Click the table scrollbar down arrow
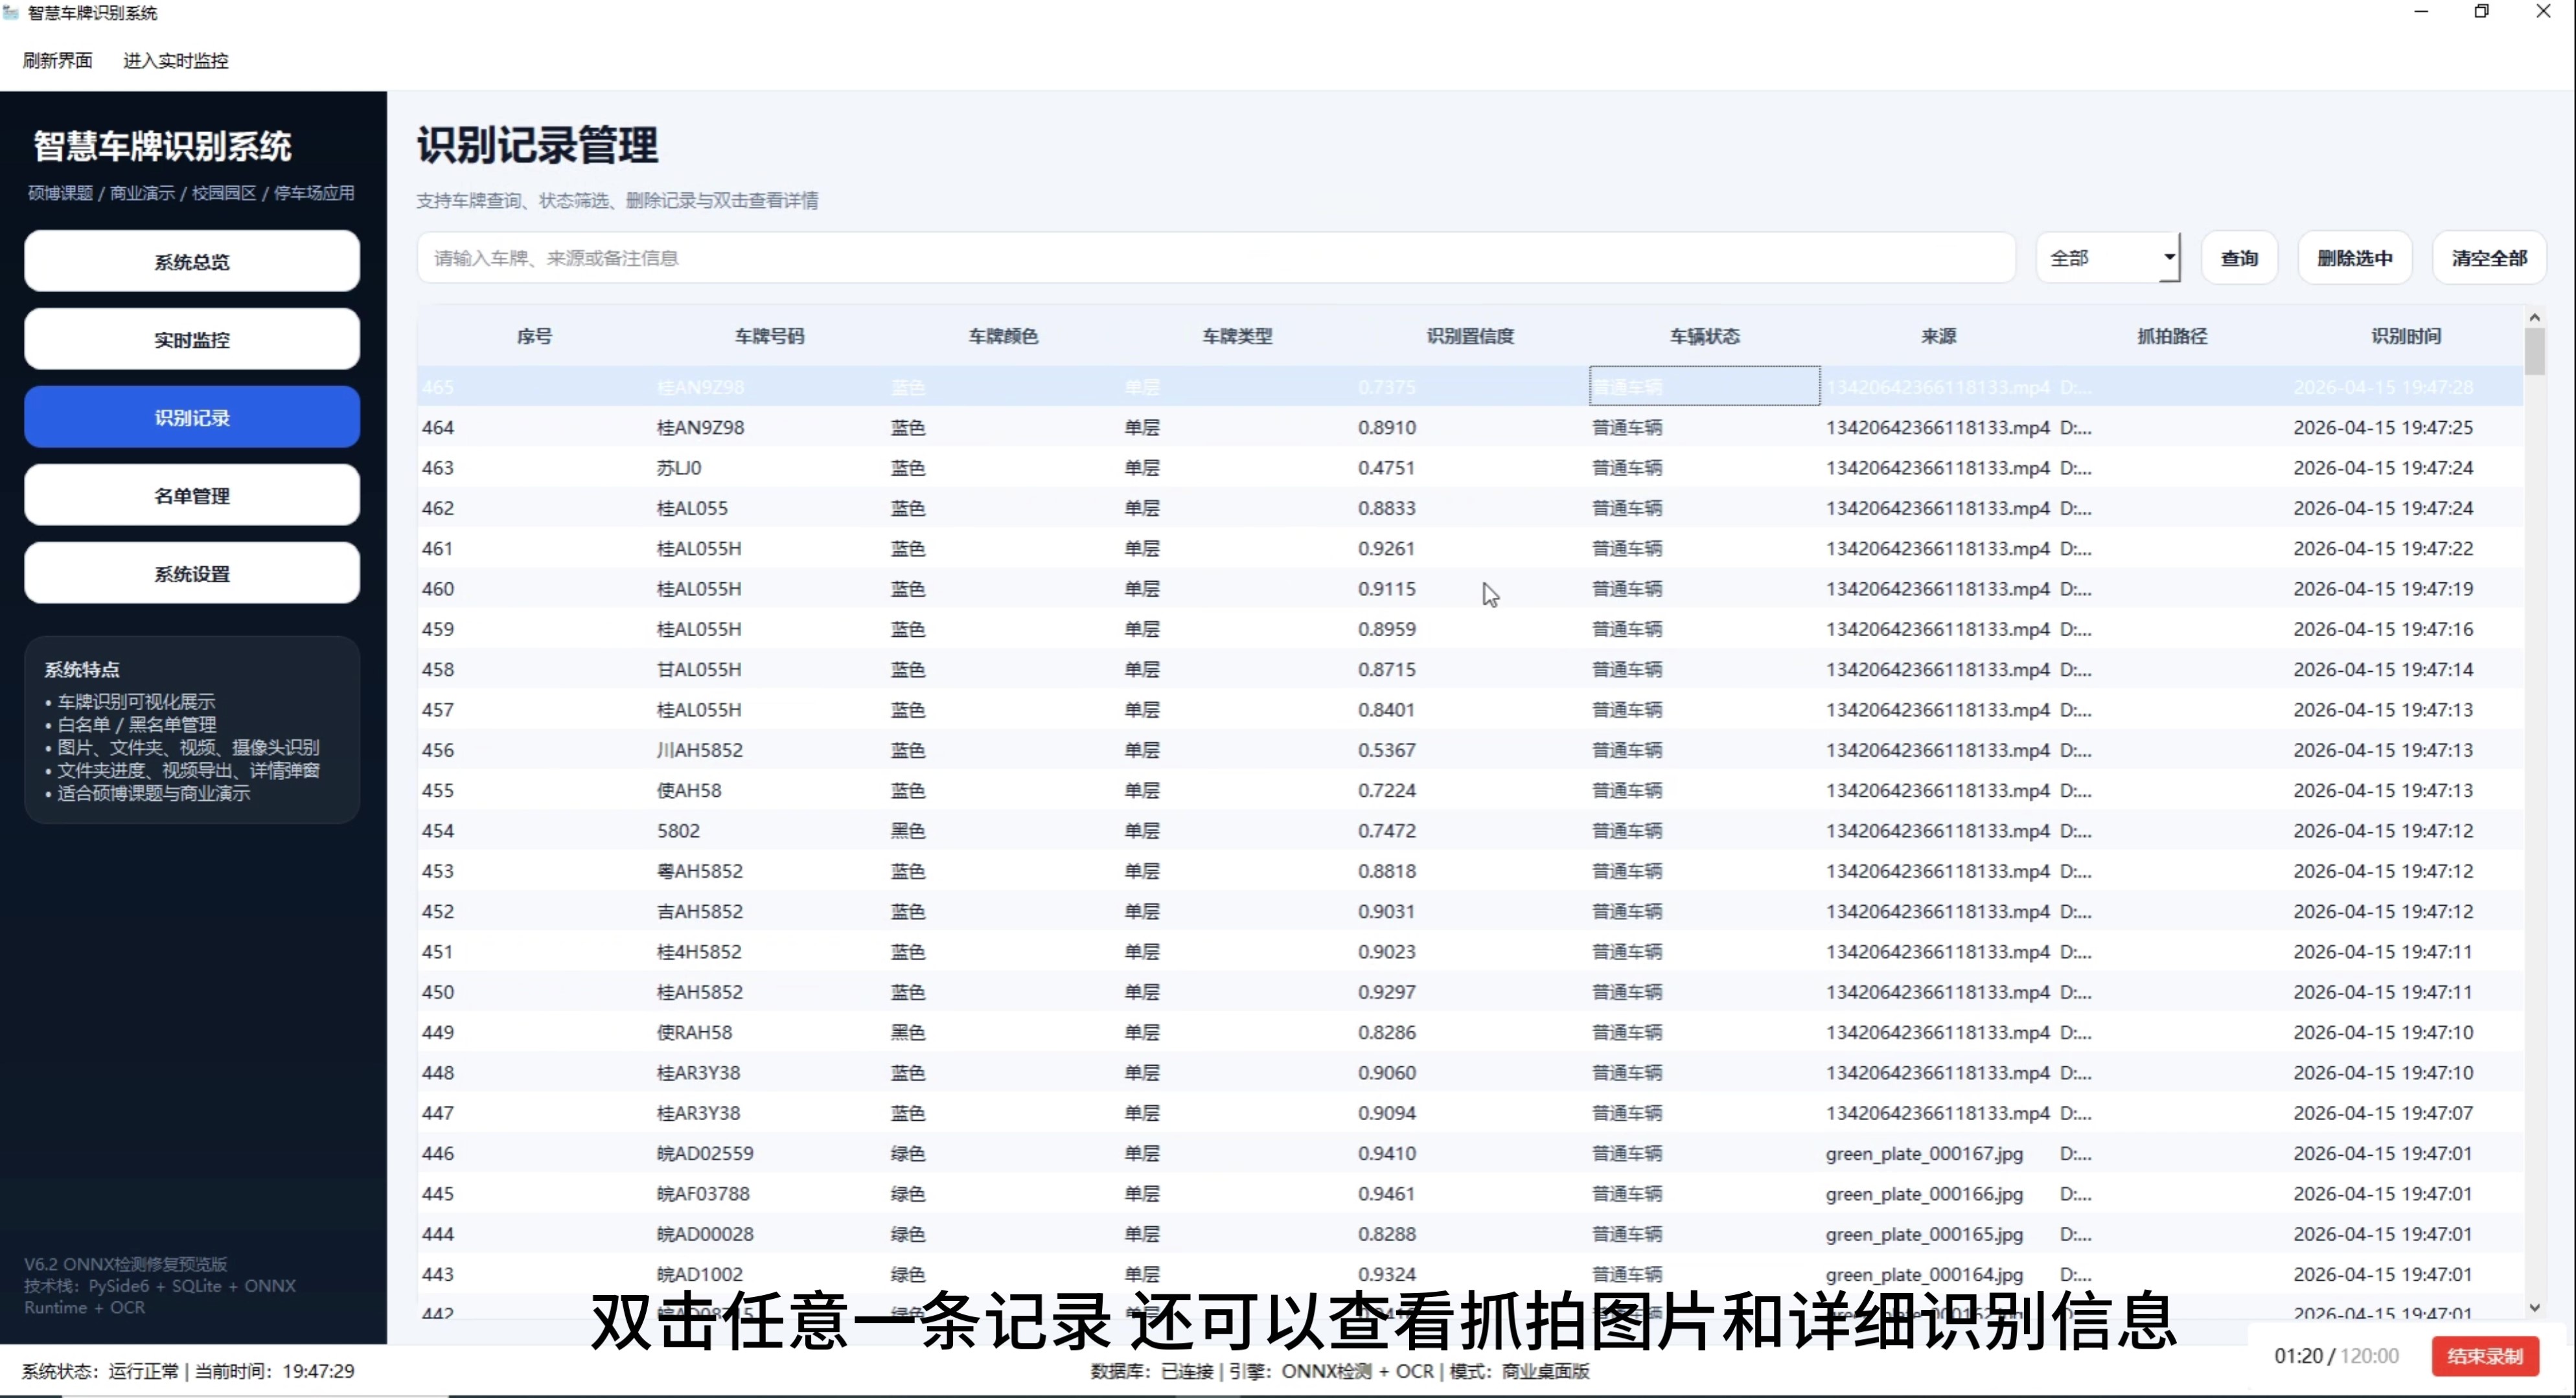Screen dimensions: 2576x1398 click(x=2534, y=1307)
